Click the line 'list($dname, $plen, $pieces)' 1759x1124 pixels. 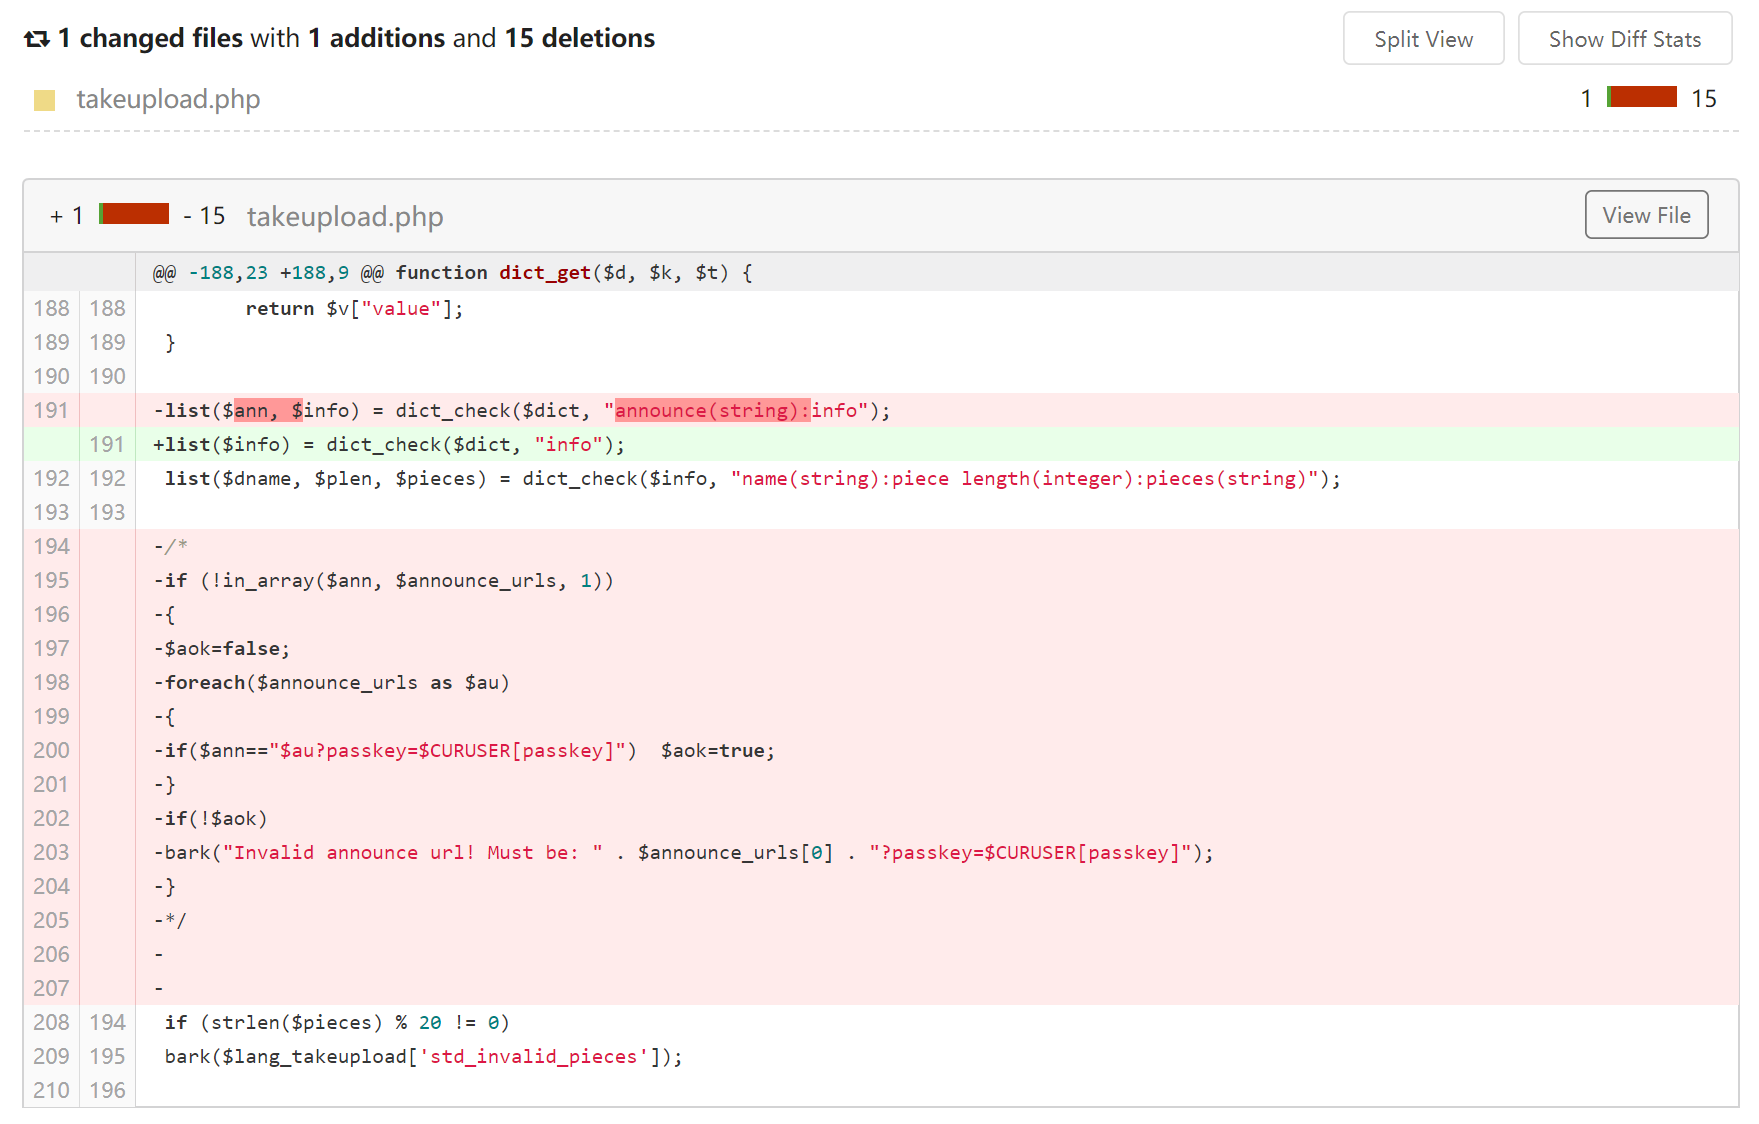click(x=937, y=478)
